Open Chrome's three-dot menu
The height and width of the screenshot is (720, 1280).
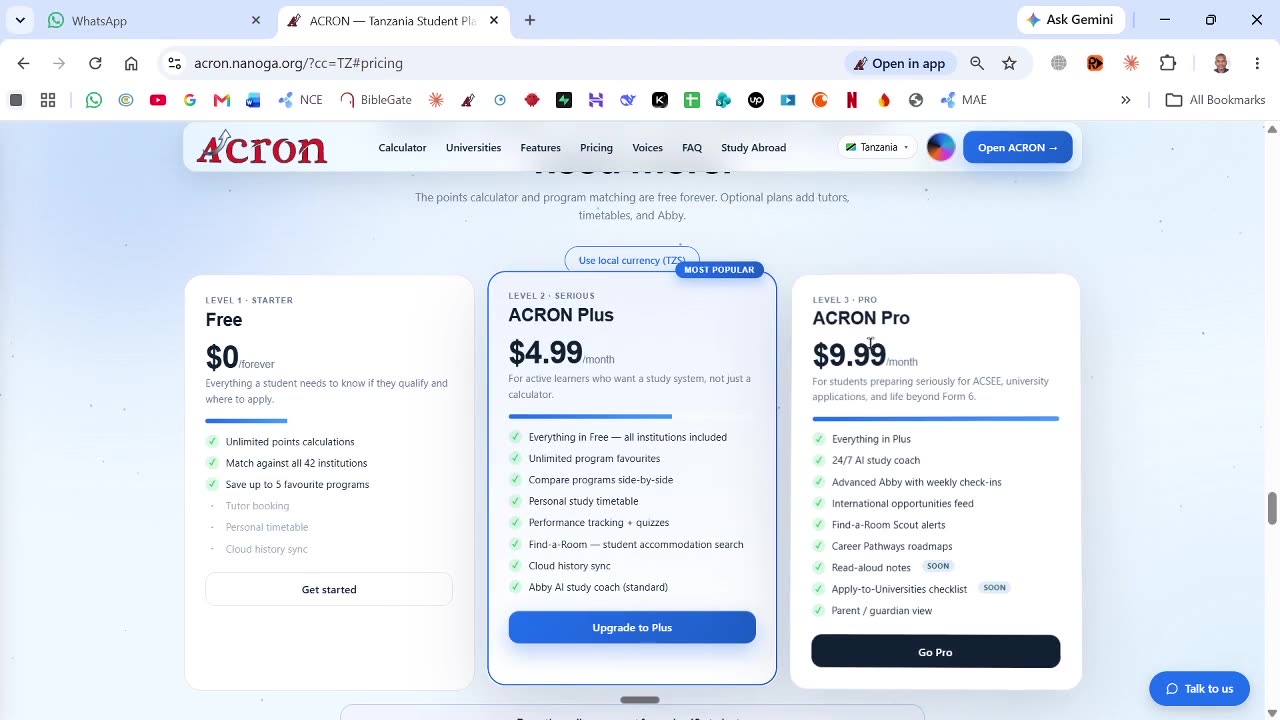(1257, 63)
